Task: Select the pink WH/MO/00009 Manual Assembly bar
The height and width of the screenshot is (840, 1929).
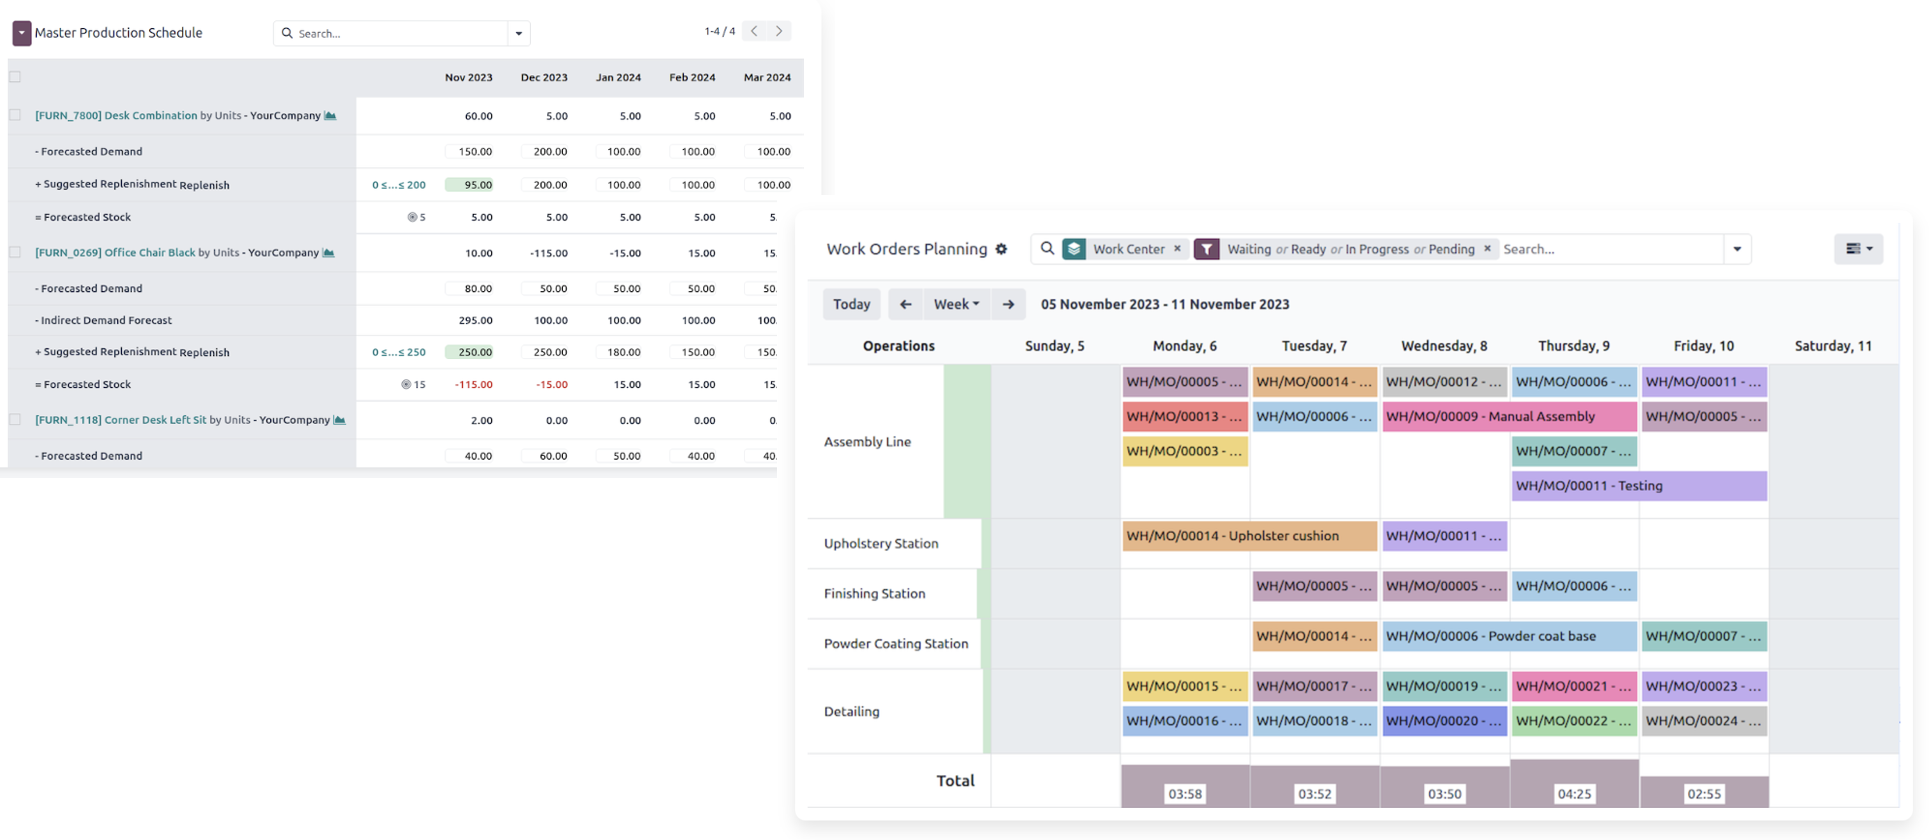Action: coord(1509,416)
